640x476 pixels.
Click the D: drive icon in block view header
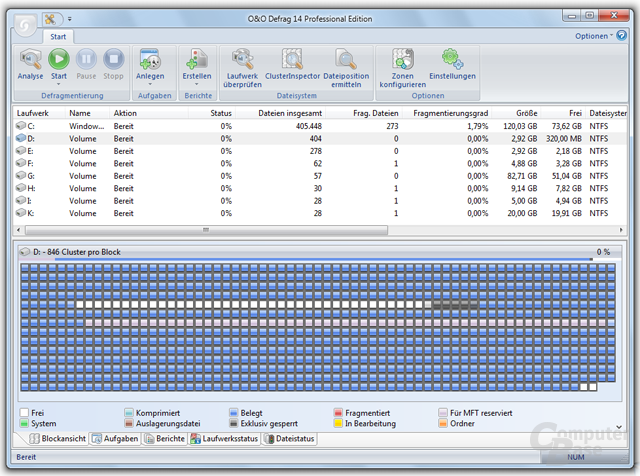(x=25, y=252)
